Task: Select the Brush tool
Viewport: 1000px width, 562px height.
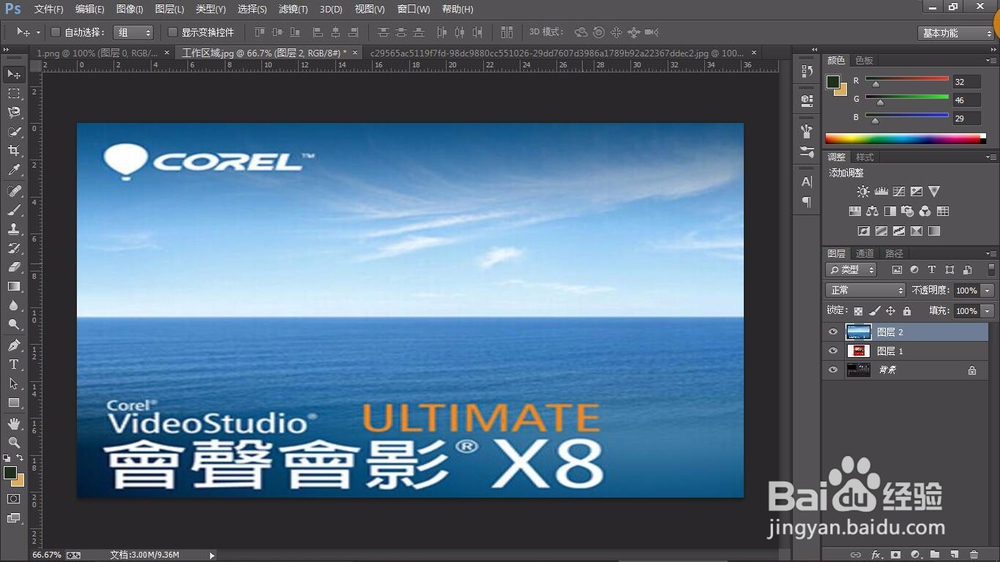Action: pyautogui.click(x=13, y=211)
